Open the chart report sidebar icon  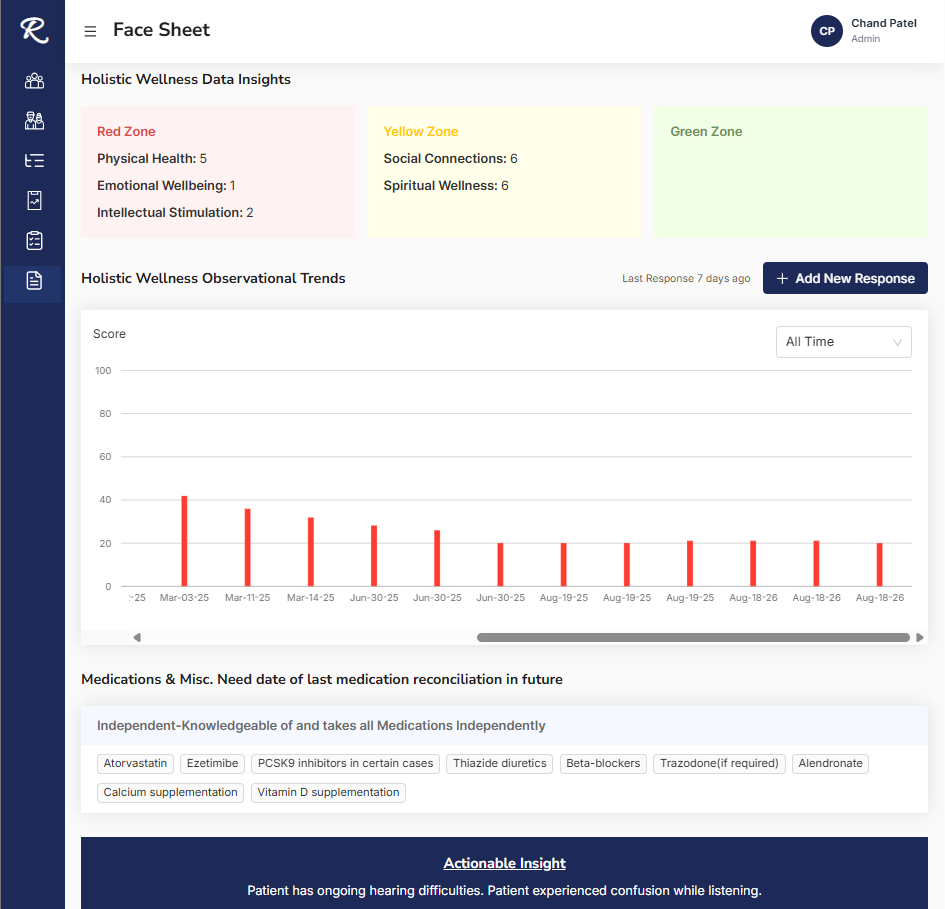34,200
